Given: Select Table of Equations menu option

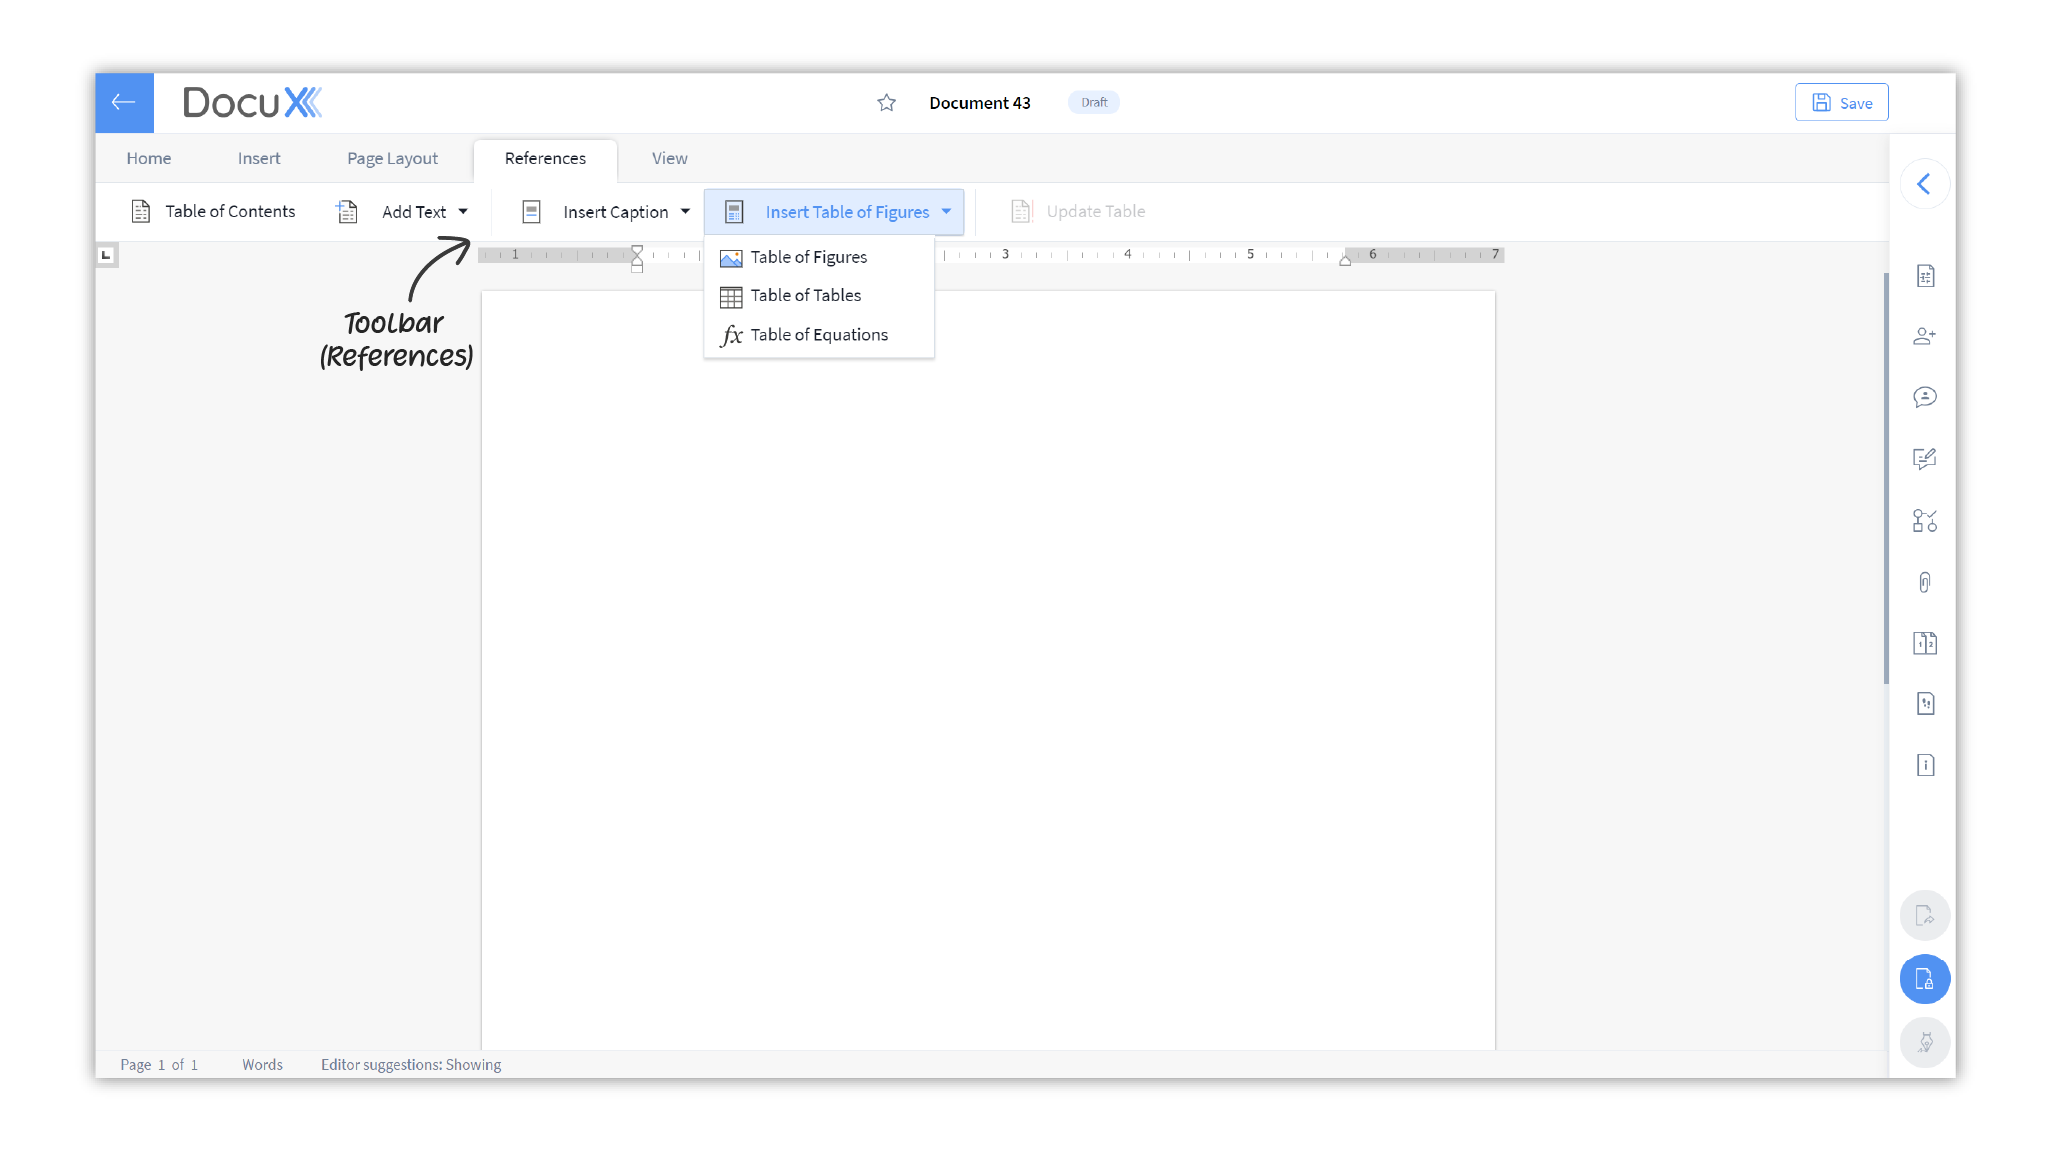Looking at the screenshot, I should (x=820, y=334).
